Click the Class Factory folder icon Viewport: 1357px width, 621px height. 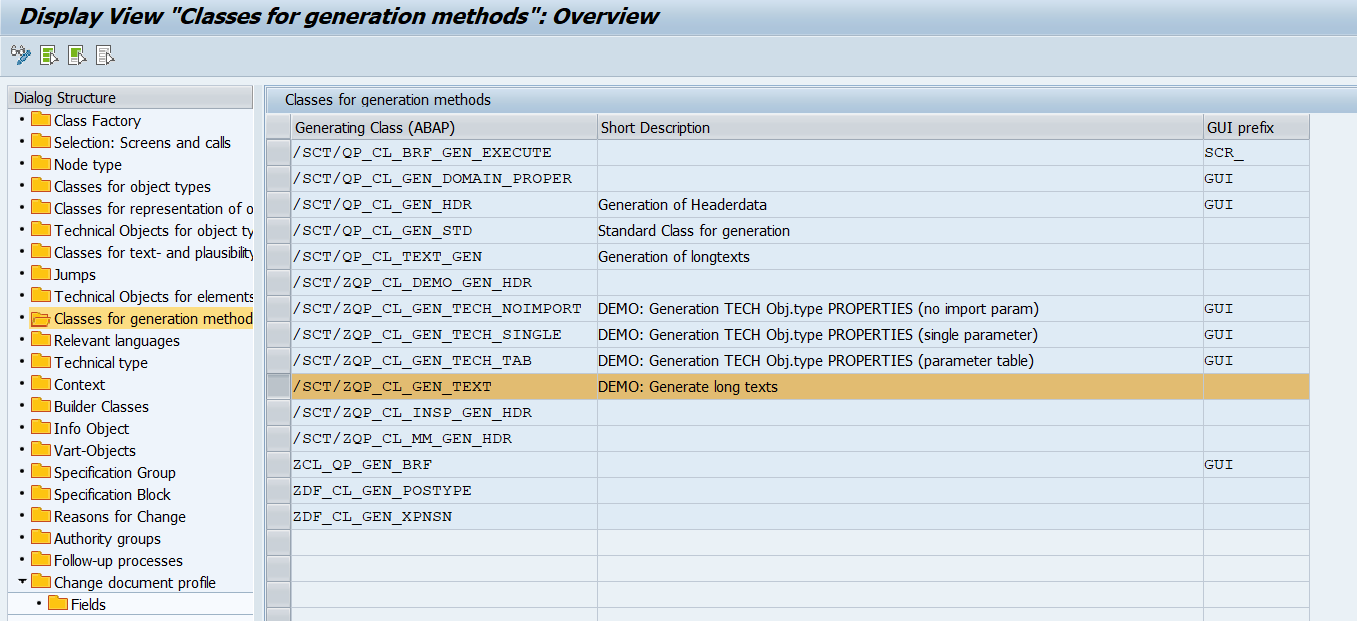coord(41,120)
